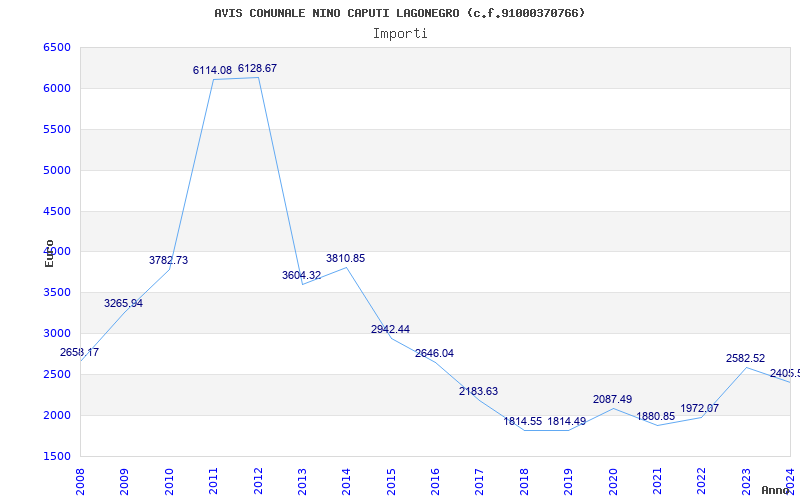Select the data label 1814.49
The image size is (800, 500).
click(x=567, y=422)
